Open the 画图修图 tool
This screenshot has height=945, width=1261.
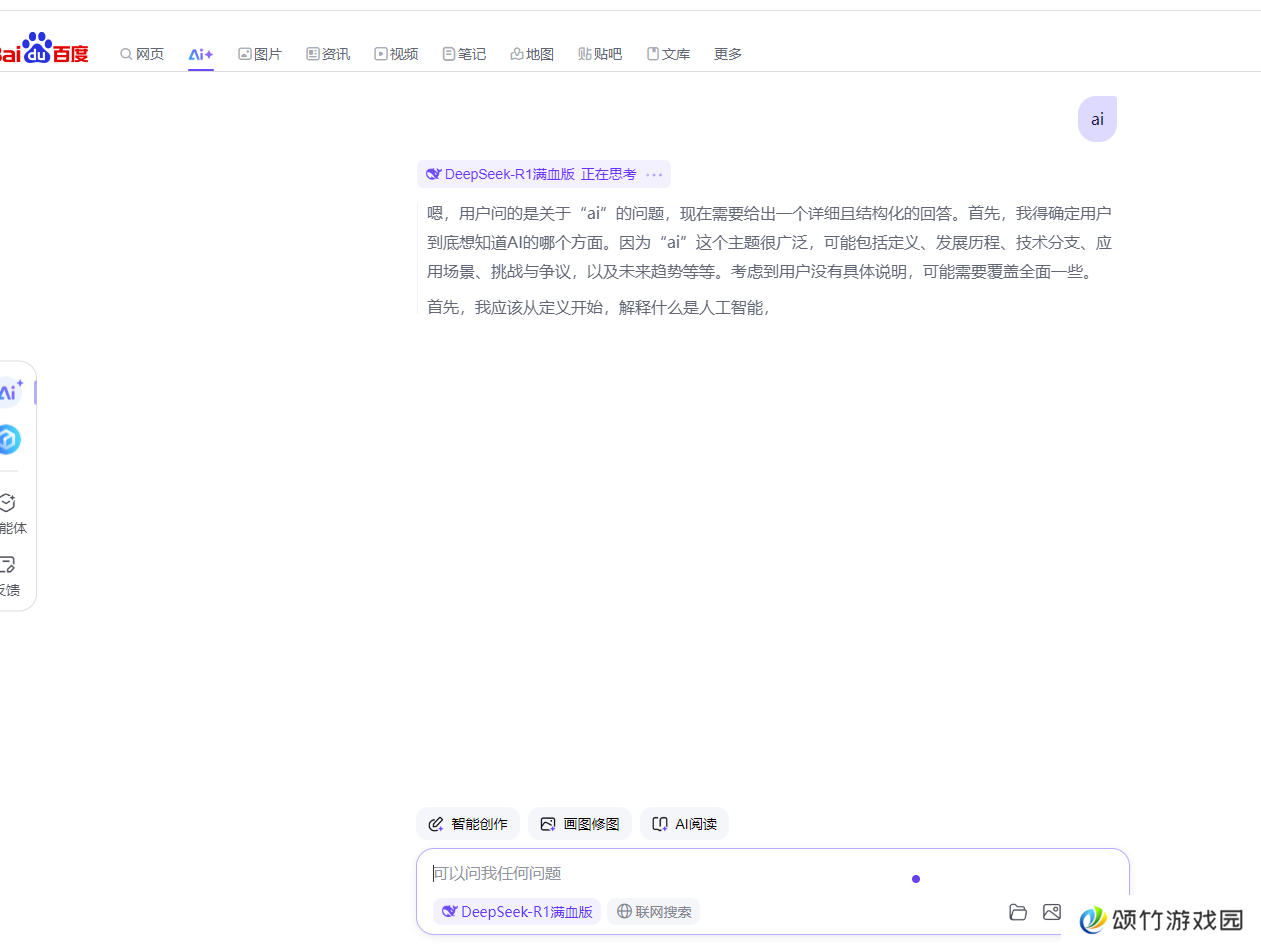pos(580,824)
